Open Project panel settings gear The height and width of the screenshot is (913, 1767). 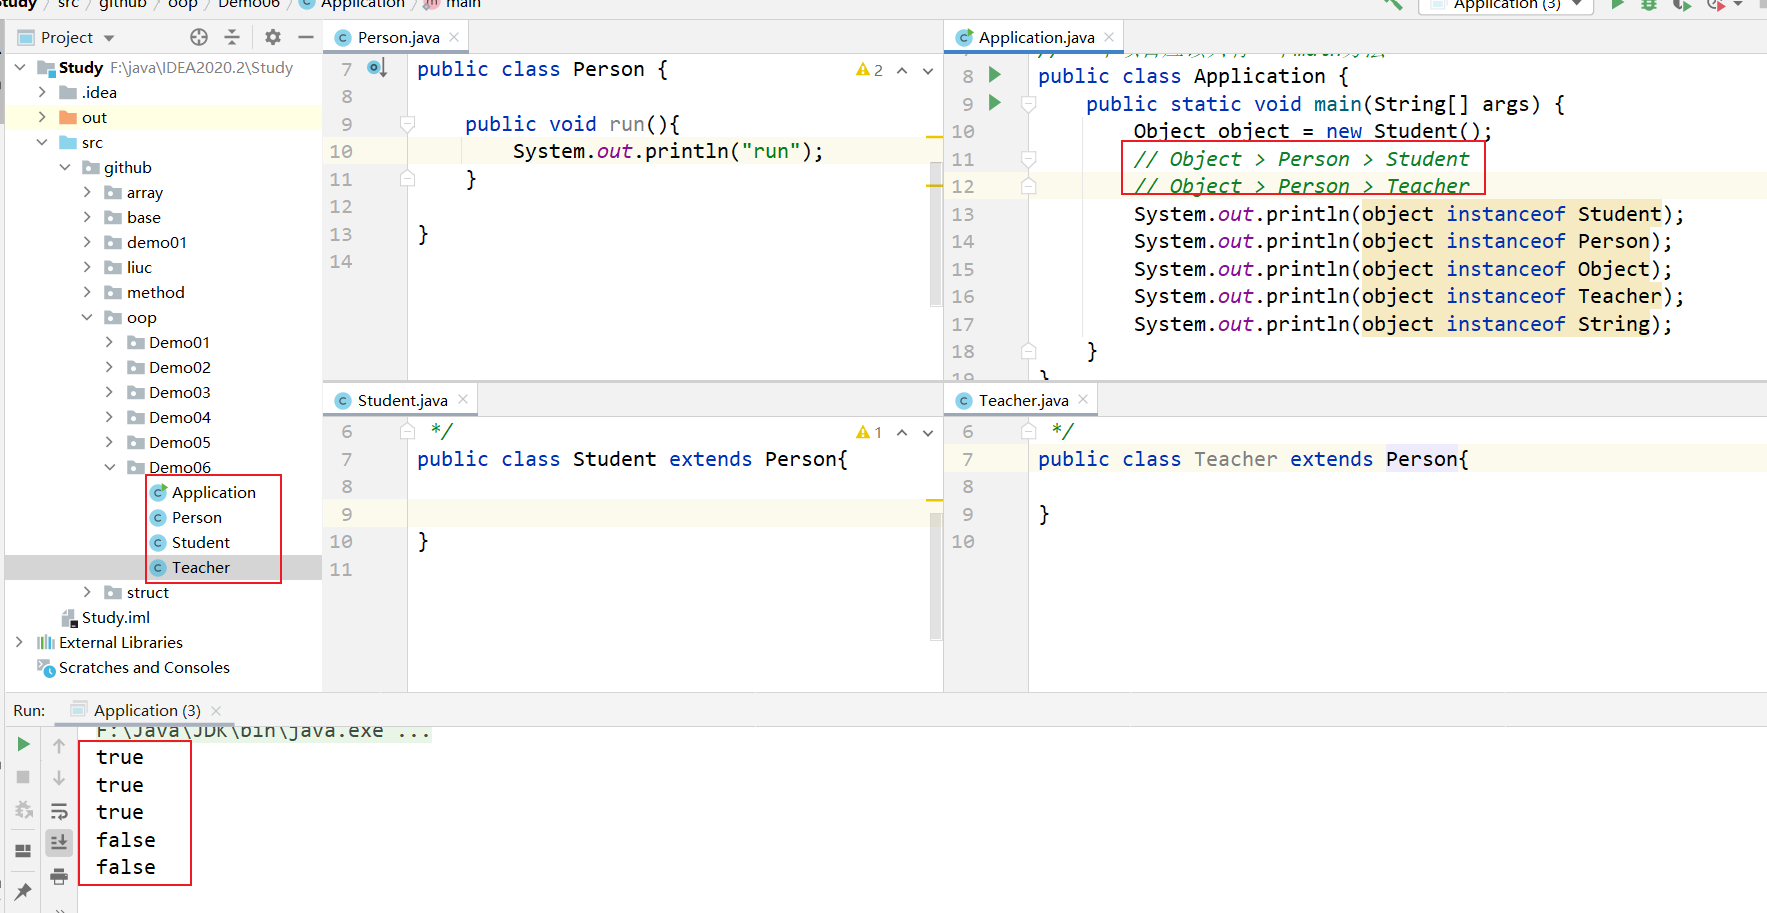[x=272, y=37]
